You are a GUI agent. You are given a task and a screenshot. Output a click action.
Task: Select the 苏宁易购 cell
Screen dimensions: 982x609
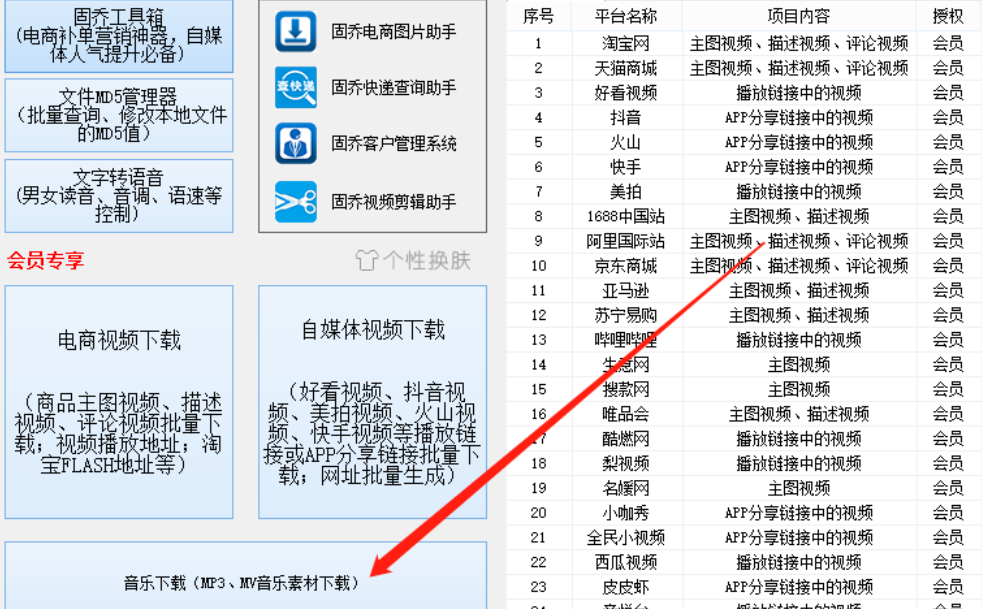click(626, 315)
